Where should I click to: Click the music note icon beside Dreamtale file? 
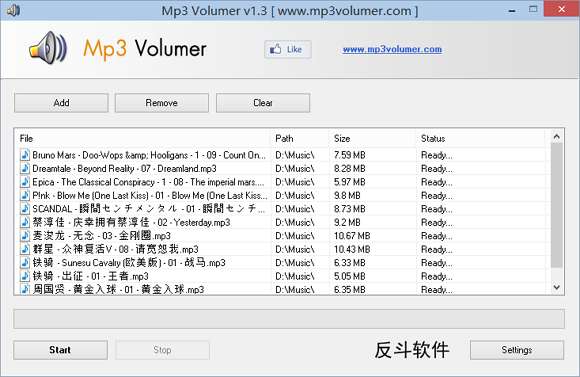pyautogui.click(x=25, y=168)
